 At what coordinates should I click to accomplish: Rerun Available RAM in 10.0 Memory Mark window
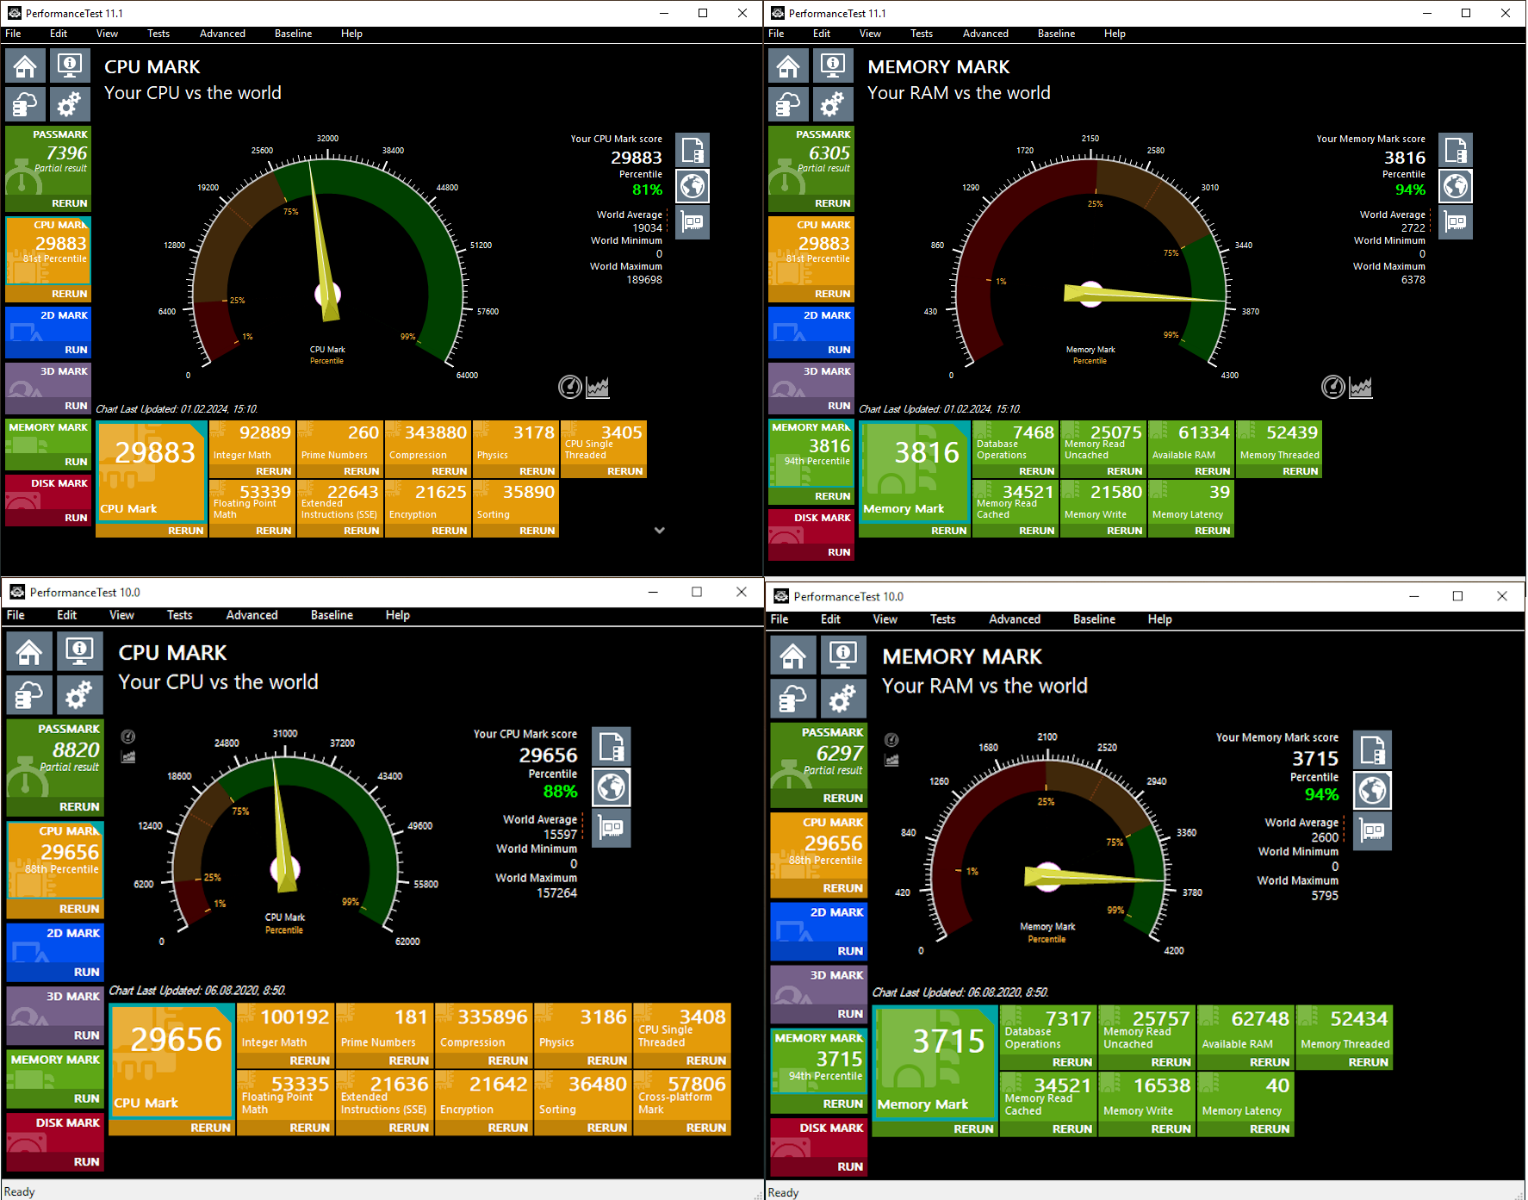(x=1269, y=1062)
